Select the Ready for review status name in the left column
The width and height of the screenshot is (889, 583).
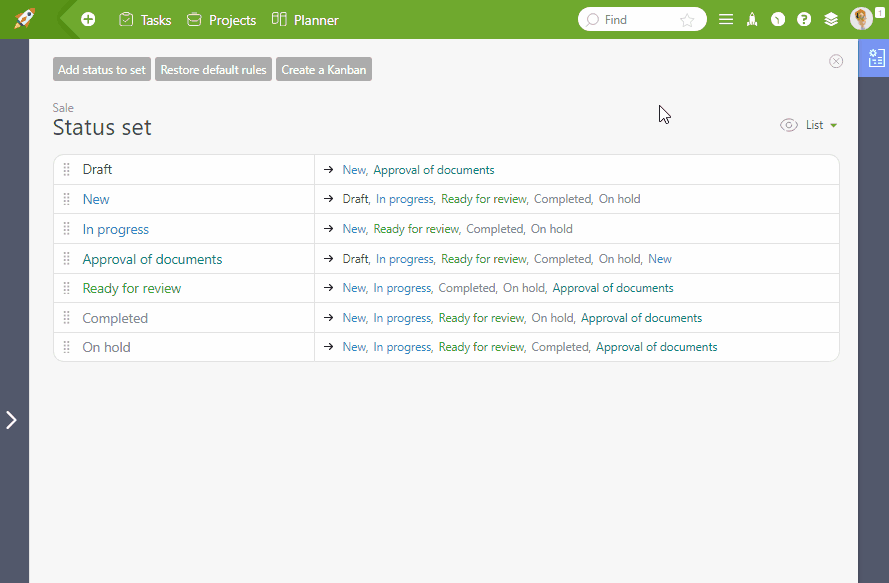click(132, 288)
